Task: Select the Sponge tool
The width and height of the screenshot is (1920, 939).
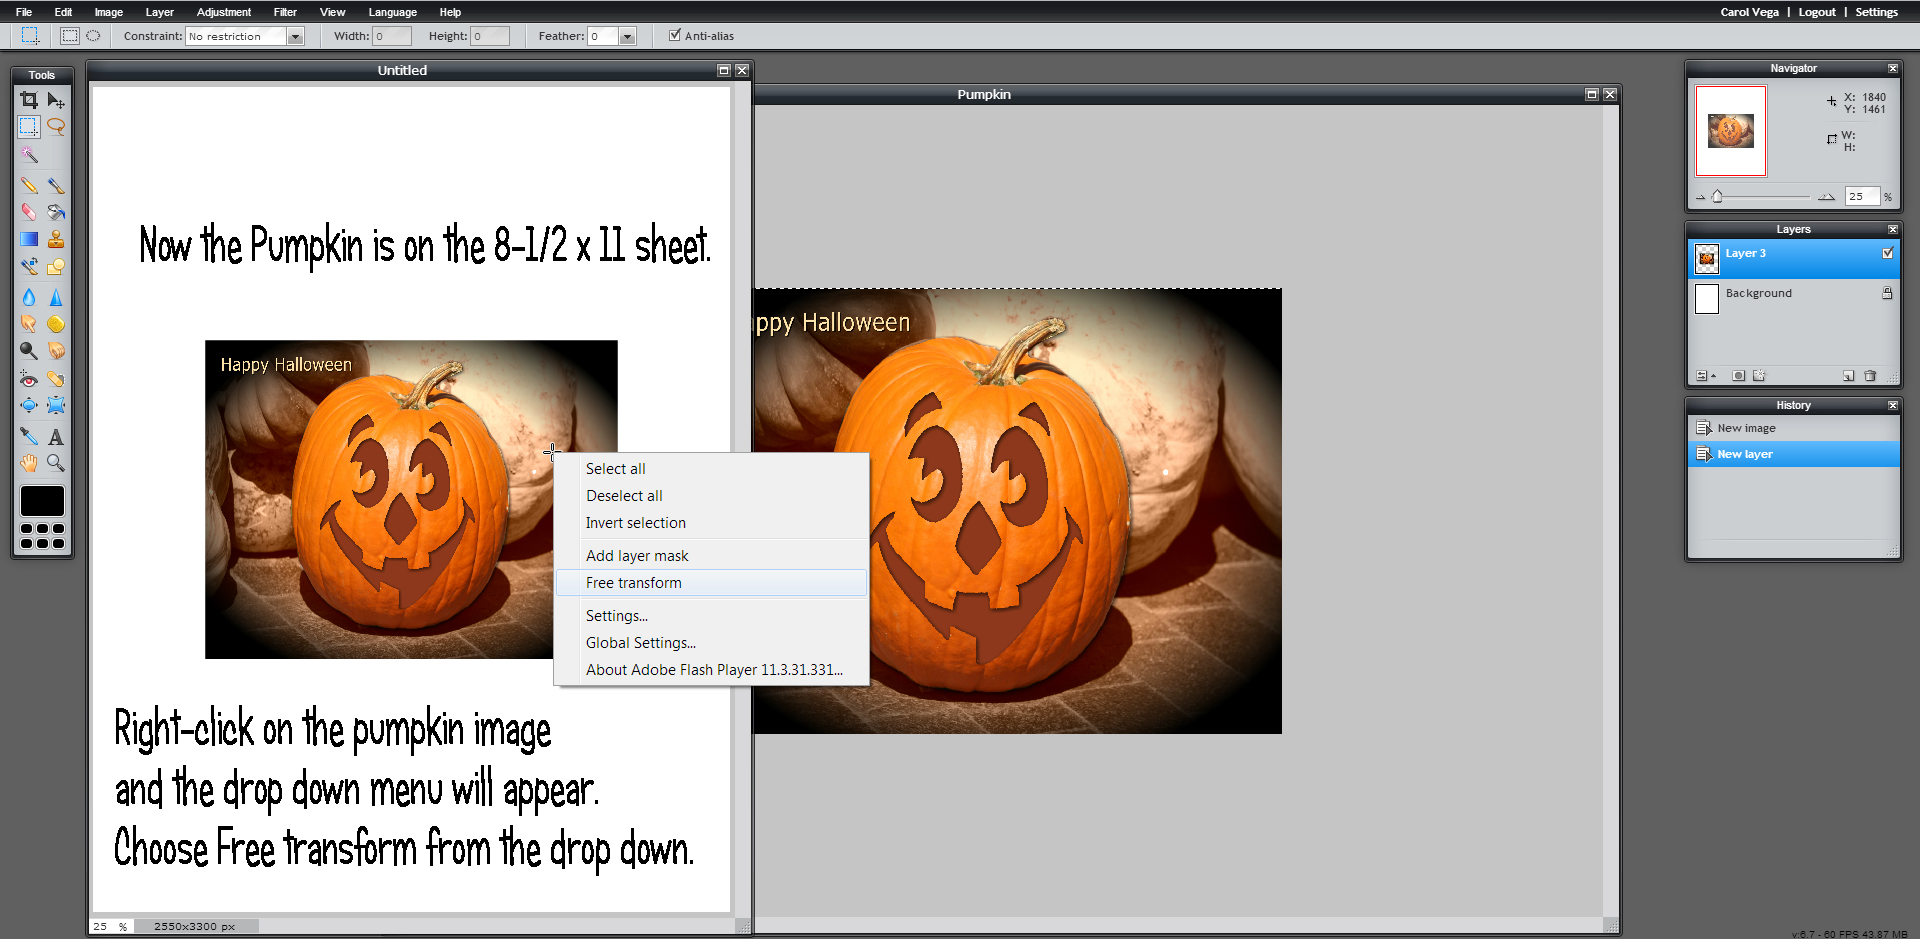Action: [x=56, y=324]
